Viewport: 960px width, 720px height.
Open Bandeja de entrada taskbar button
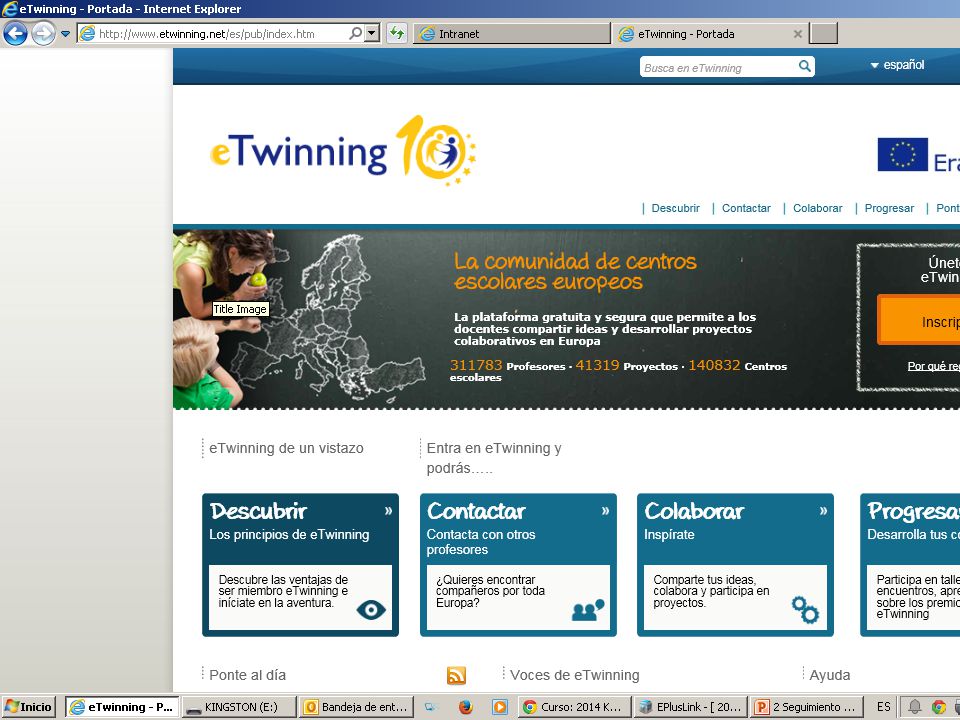356,707
